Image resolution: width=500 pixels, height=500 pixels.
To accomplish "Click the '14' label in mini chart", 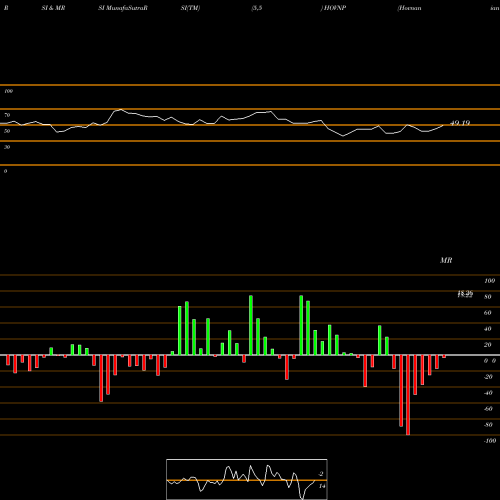I will click(x=322, y=486).
